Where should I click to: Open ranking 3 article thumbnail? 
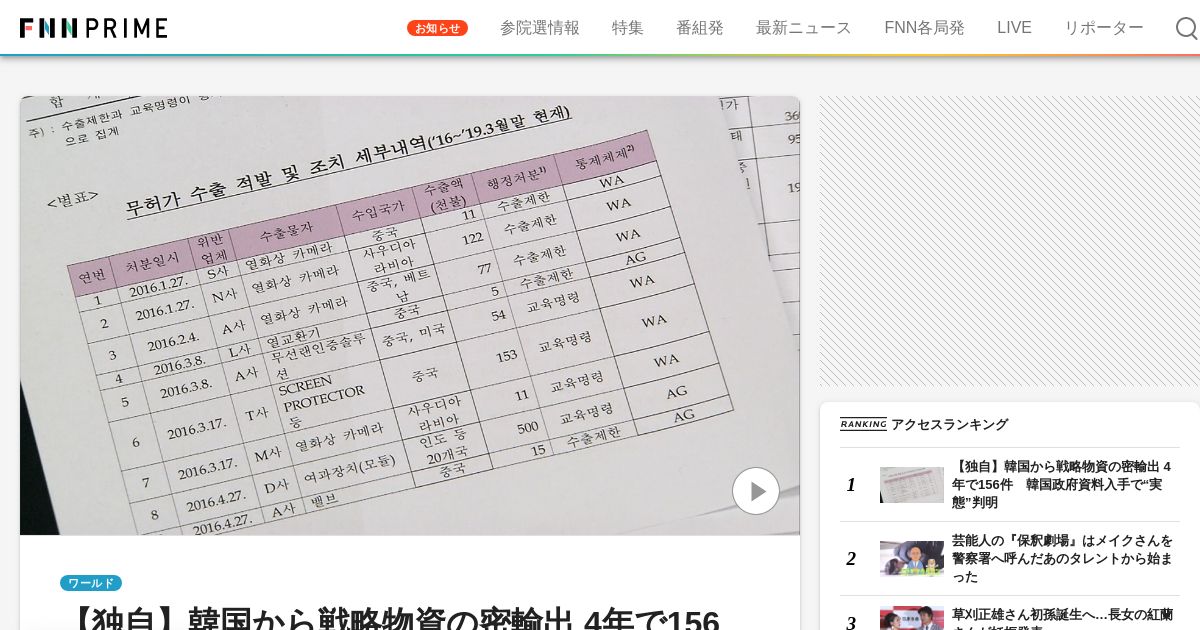tap(912, 618)
